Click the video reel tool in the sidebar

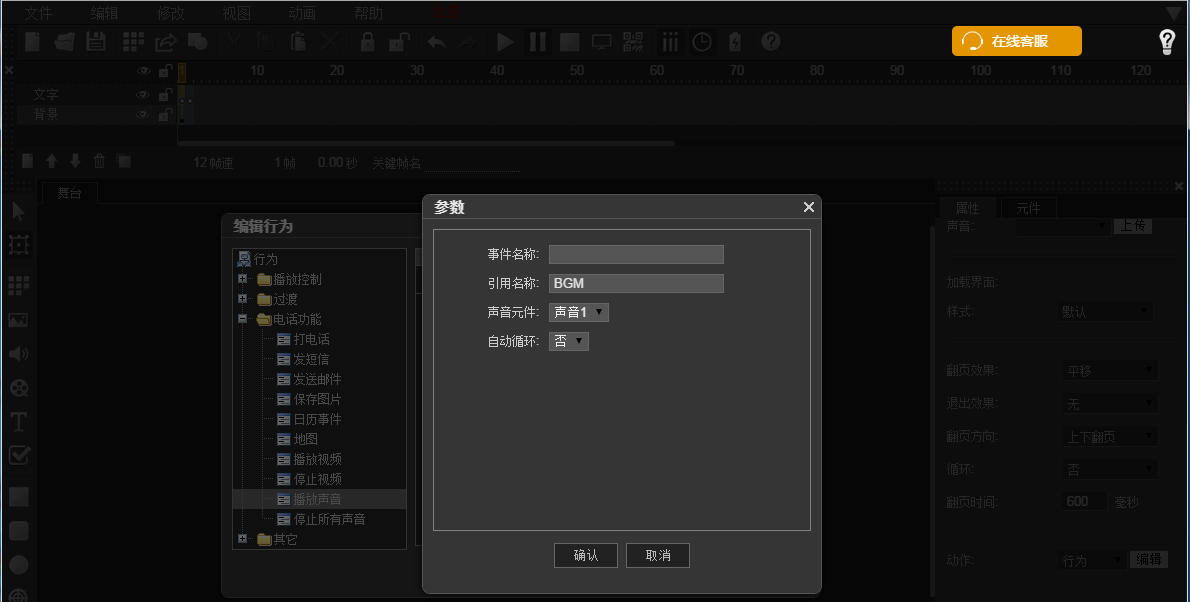[x=17, y=388]
